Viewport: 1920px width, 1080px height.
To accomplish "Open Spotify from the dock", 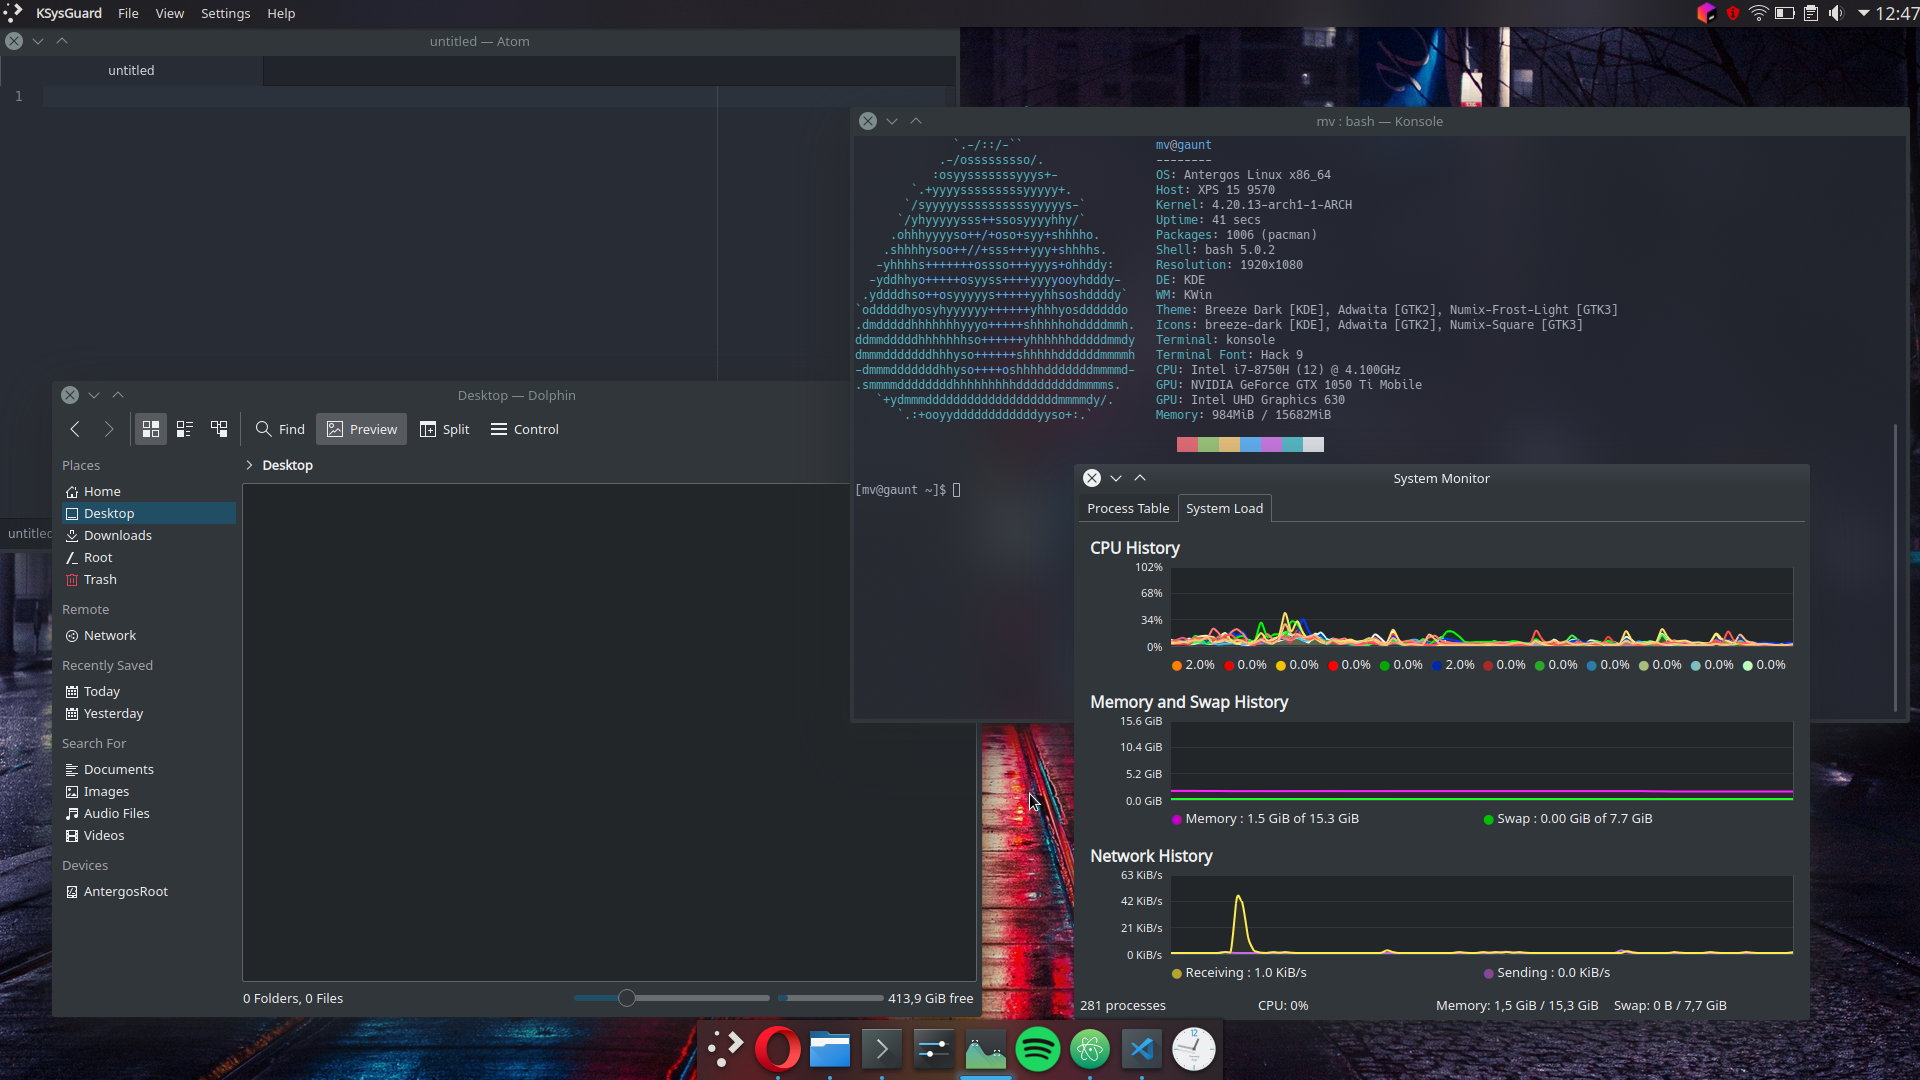I will pos(1037,1049).
